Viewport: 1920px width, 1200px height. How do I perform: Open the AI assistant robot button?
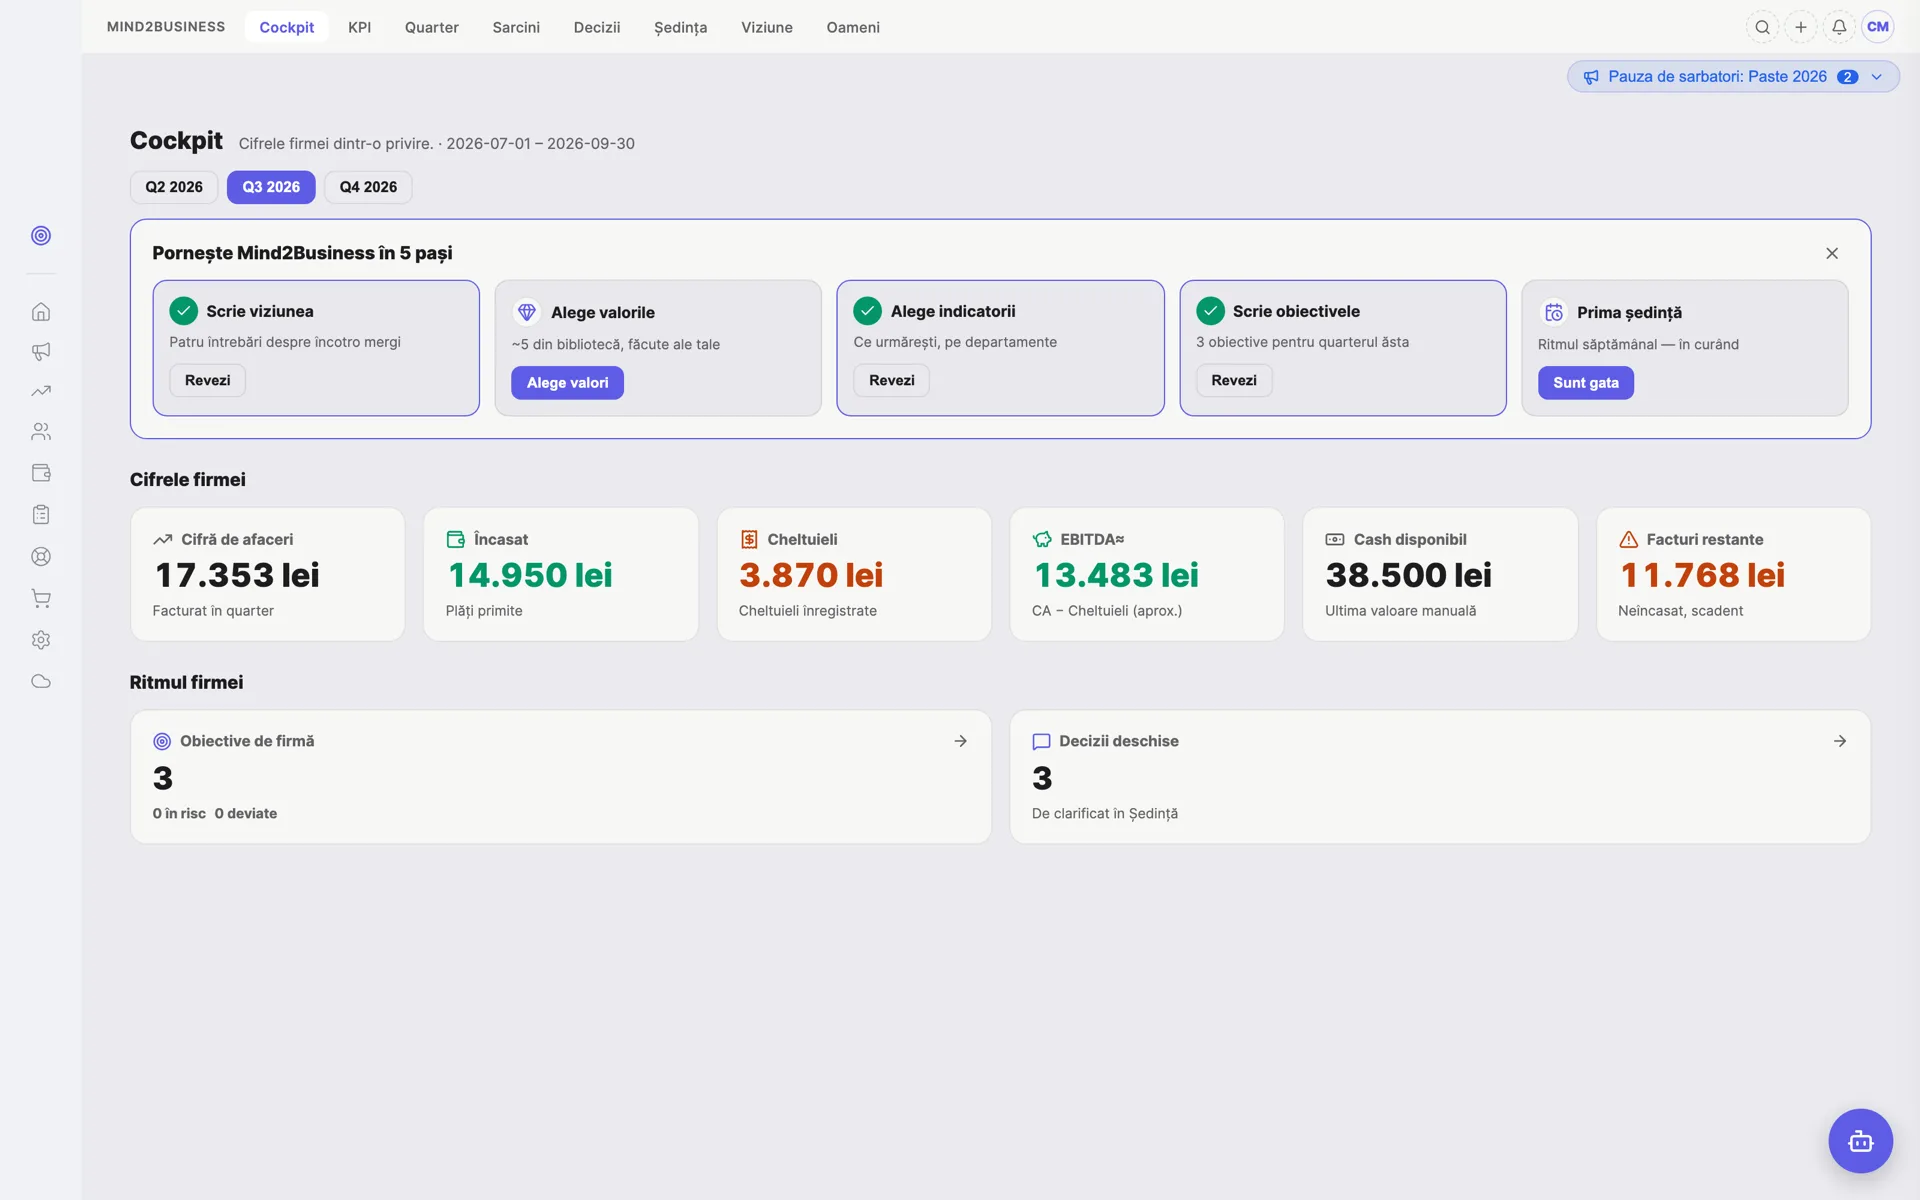(x=1860, y=1141)
